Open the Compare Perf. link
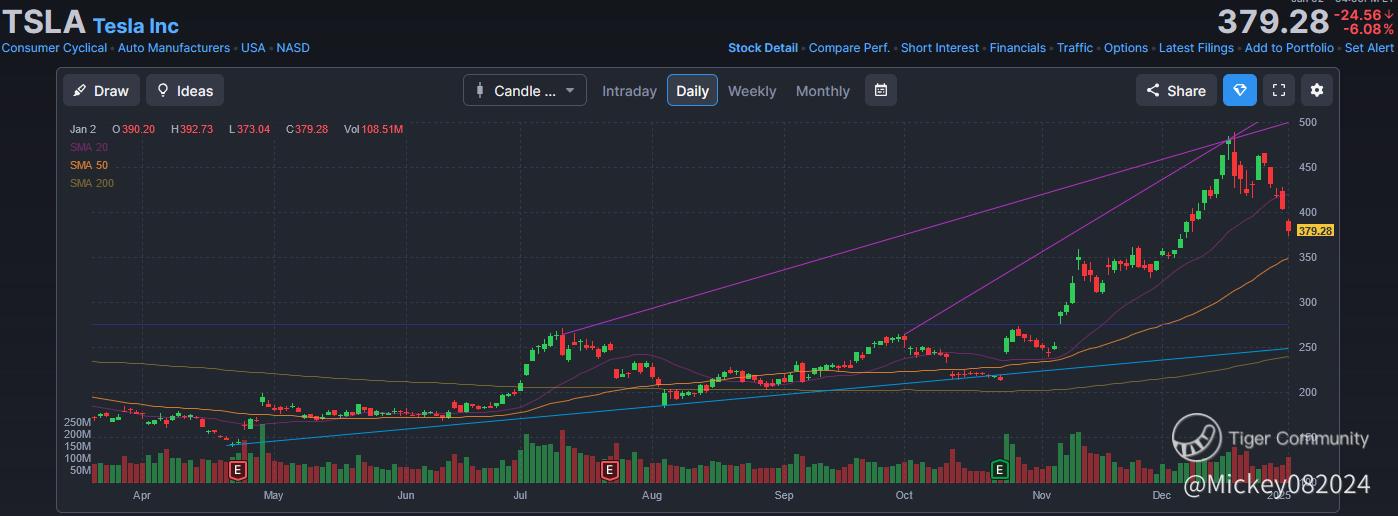The width and height of the screenshot is (1398, 516). (849, 48)
